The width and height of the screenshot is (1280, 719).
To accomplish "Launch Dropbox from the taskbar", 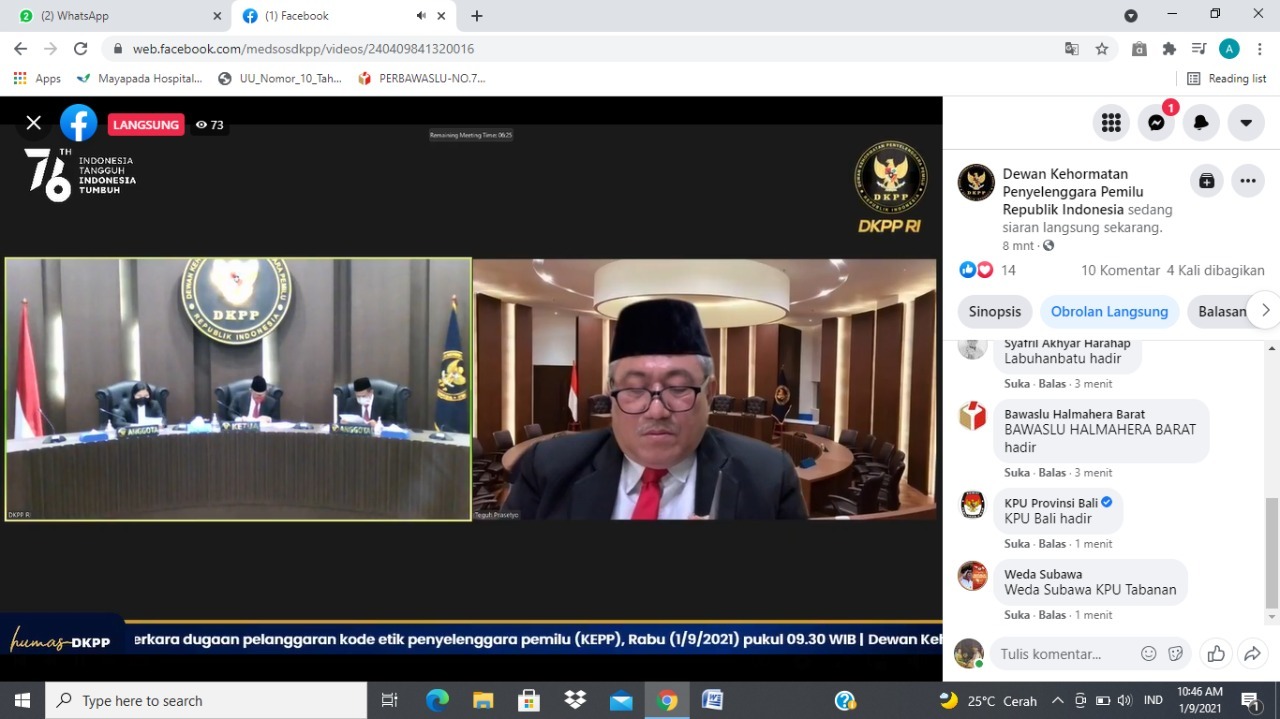I will pos(575,700).
